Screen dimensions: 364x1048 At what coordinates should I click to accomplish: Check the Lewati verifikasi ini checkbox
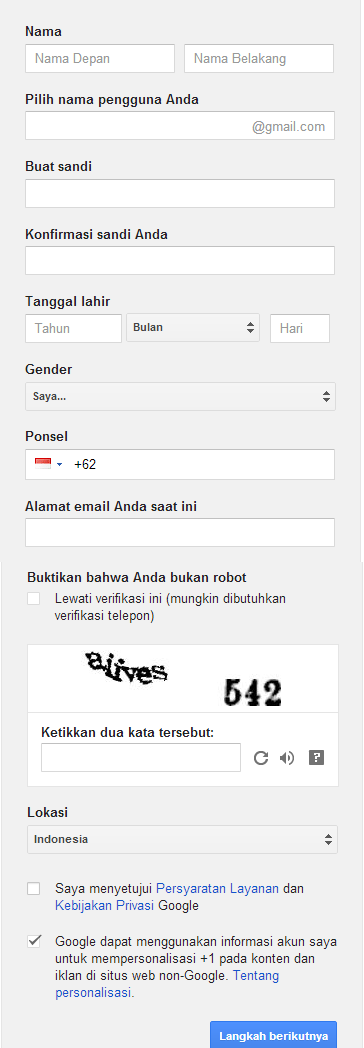click(33, 599)
